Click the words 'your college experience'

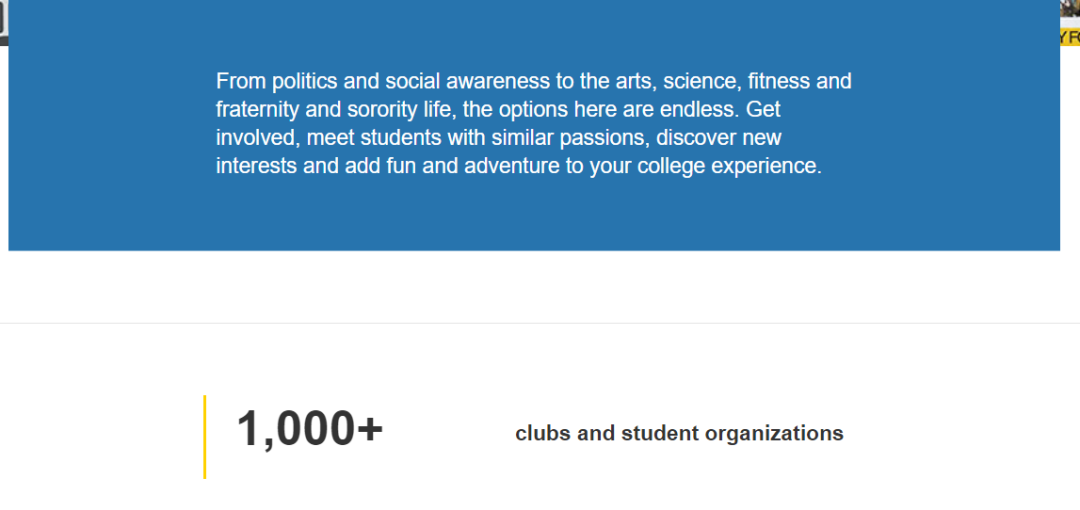[x=705, y=166]
